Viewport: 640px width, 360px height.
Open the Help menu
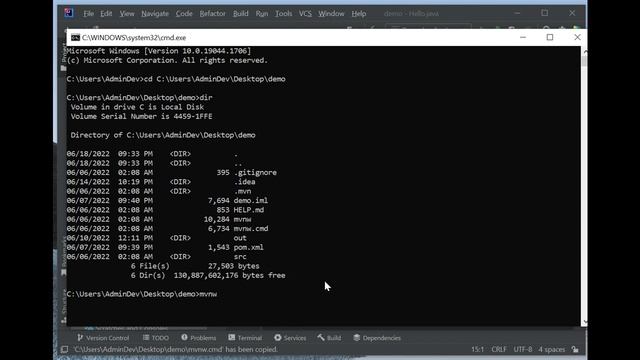(x=359, y=13)
